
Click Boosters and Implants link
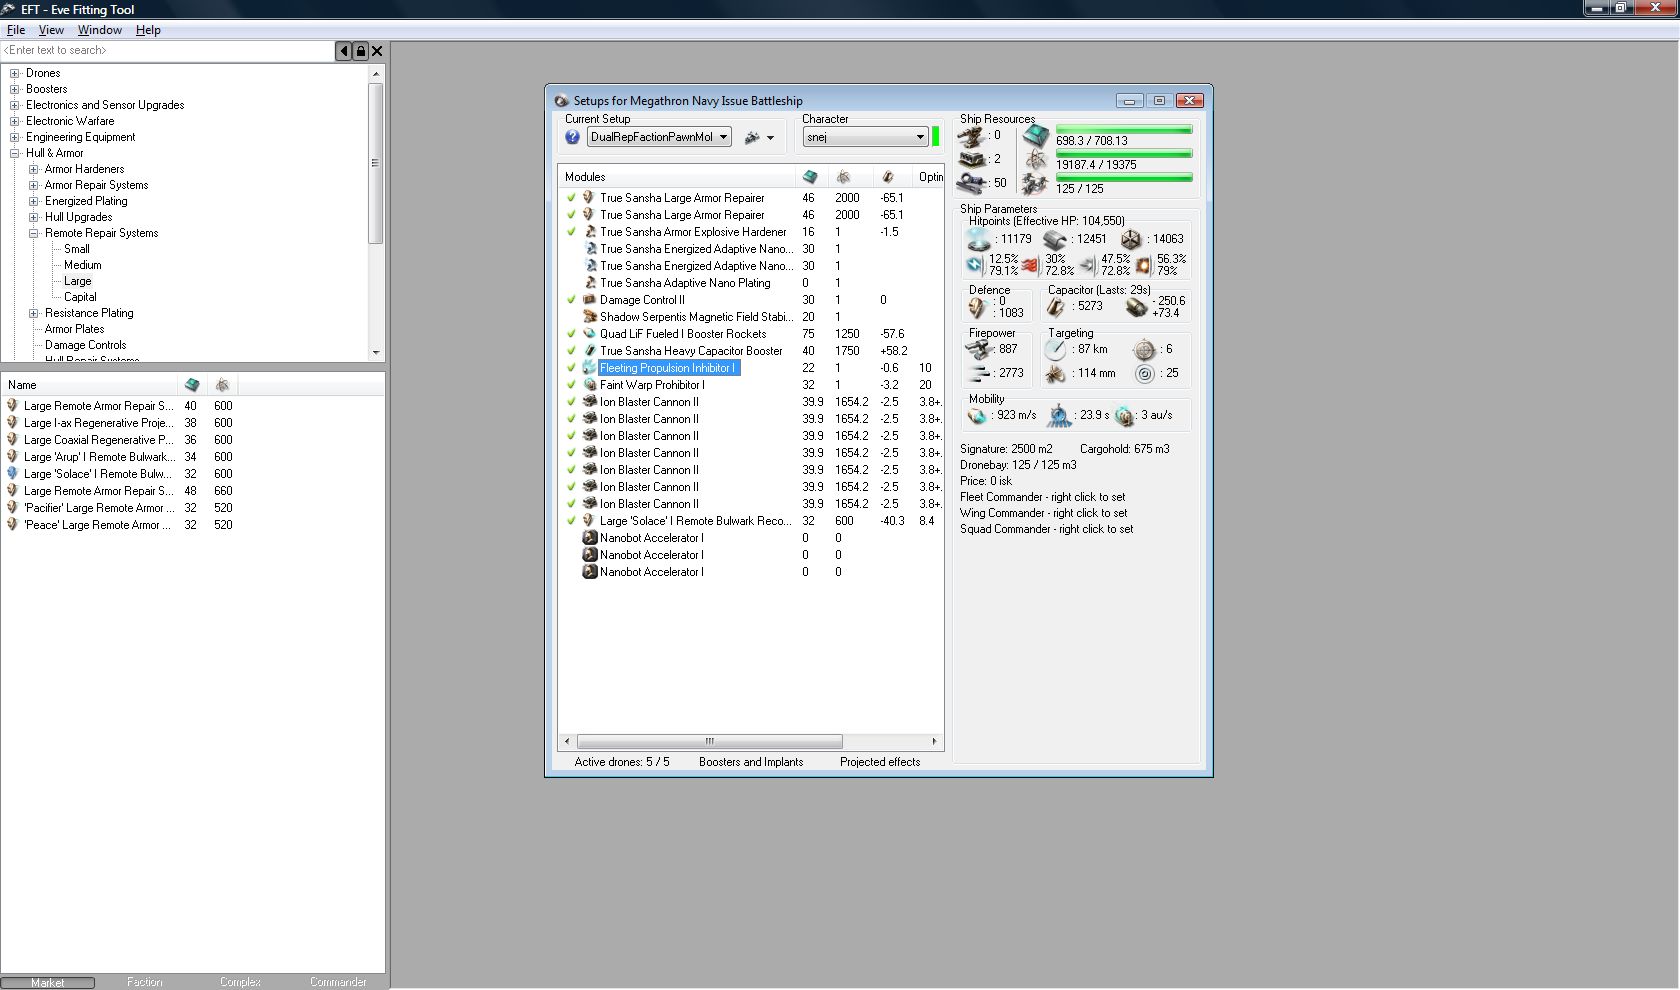pos(751,762)
